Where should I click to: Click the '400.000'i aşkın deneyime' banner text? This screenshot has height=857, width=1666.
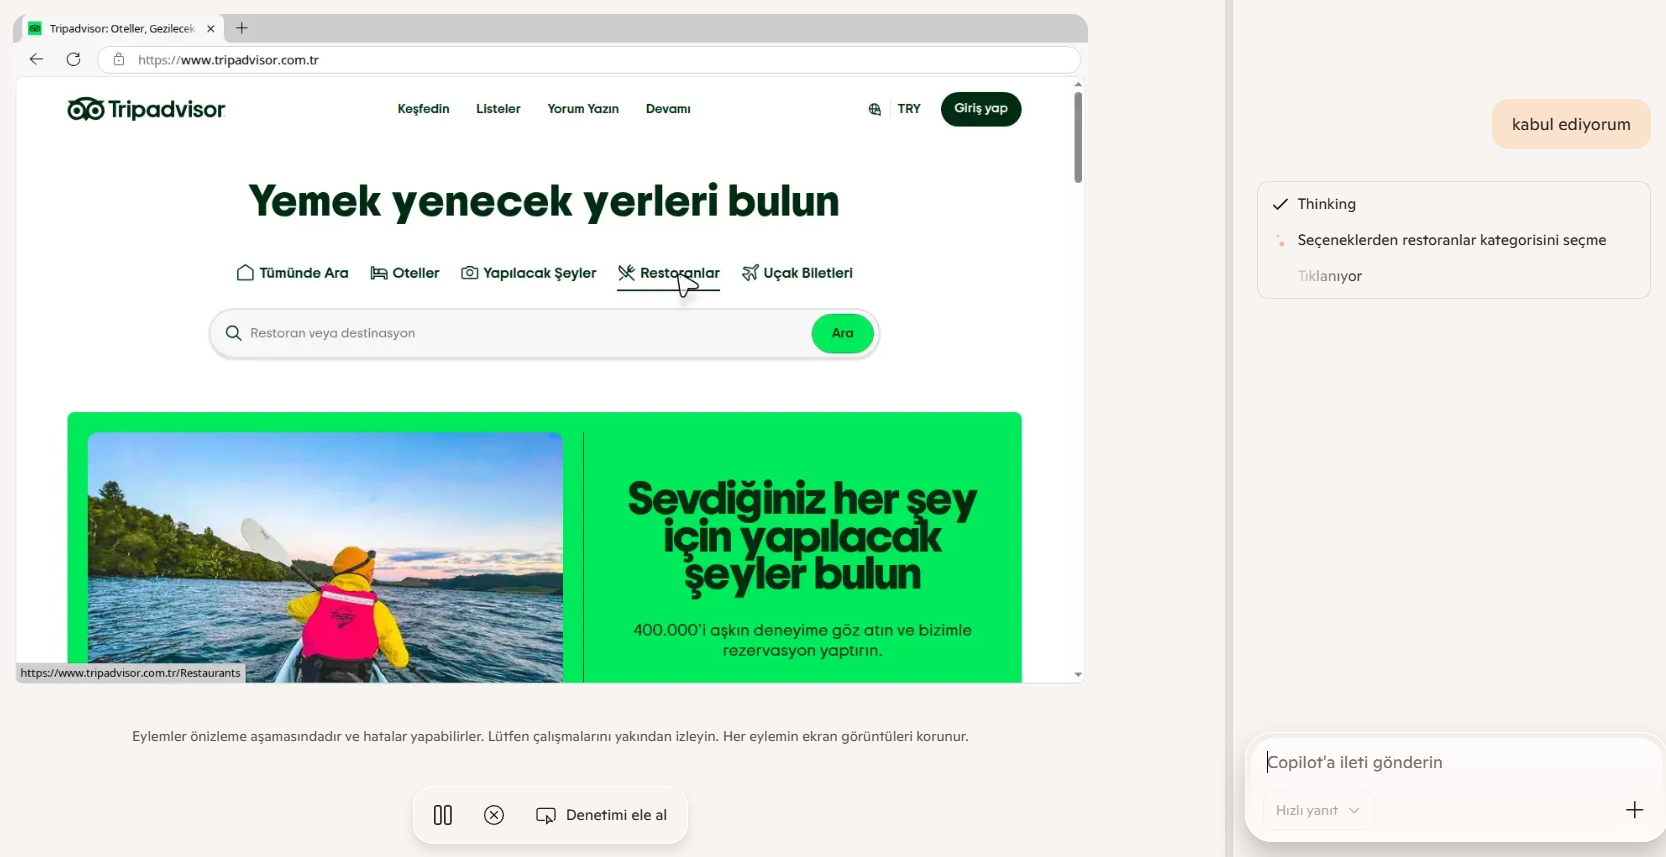click(x=802, y=640)
